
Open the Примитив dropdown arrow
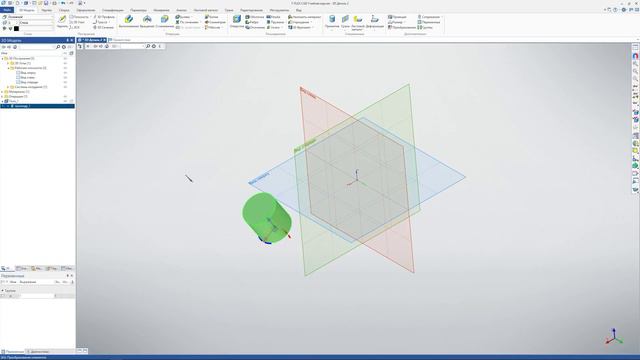point(332,30)
